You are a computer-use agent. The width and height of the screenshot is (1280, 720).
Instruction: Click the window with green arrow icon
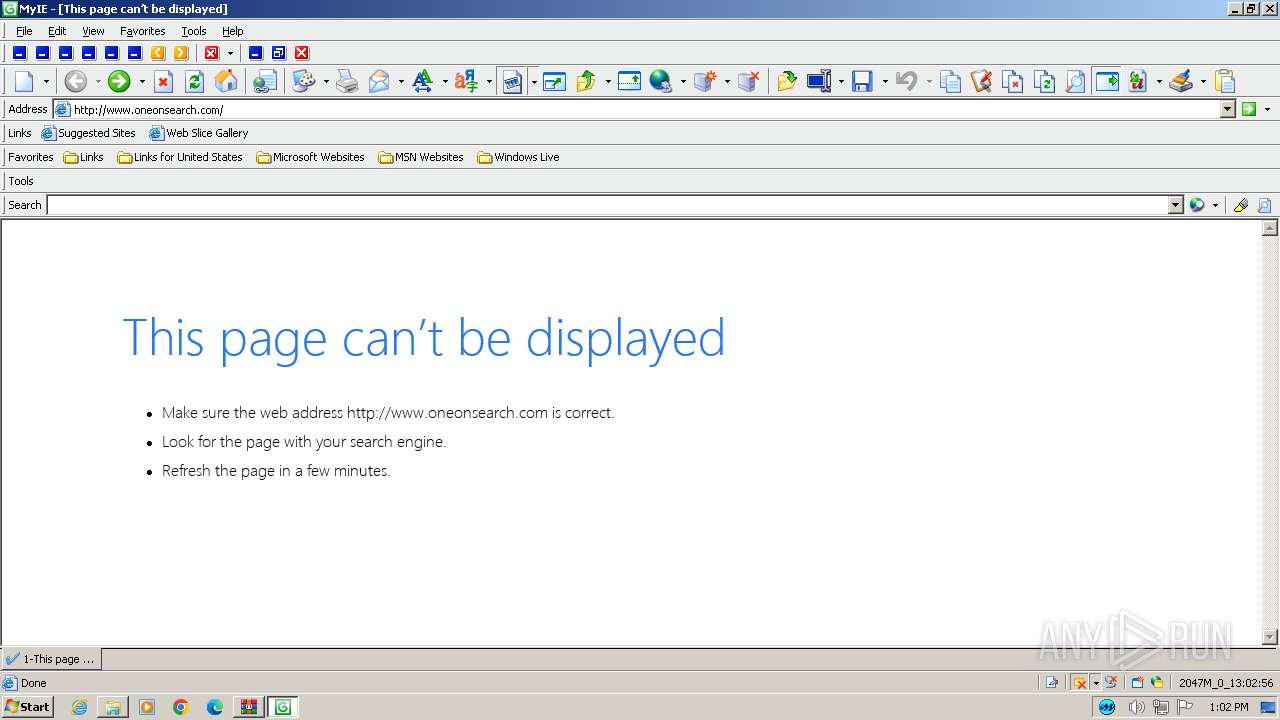(554, 81)
